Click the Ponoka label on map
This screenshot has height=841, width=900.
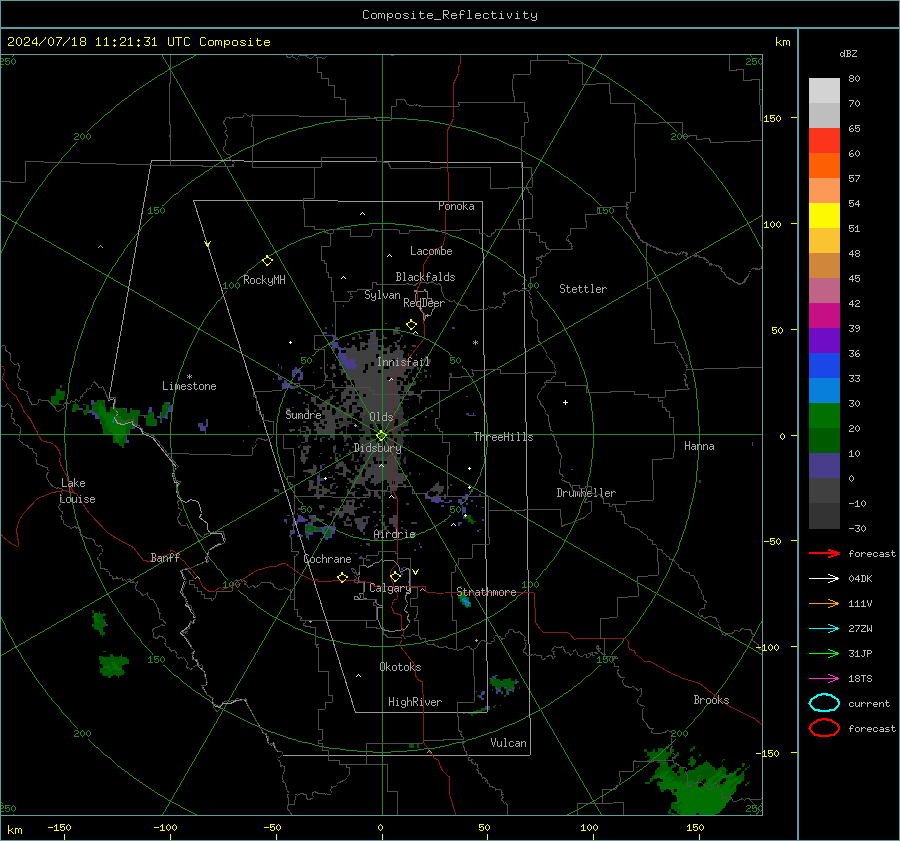pyautogui.click(x=456, y=206)
